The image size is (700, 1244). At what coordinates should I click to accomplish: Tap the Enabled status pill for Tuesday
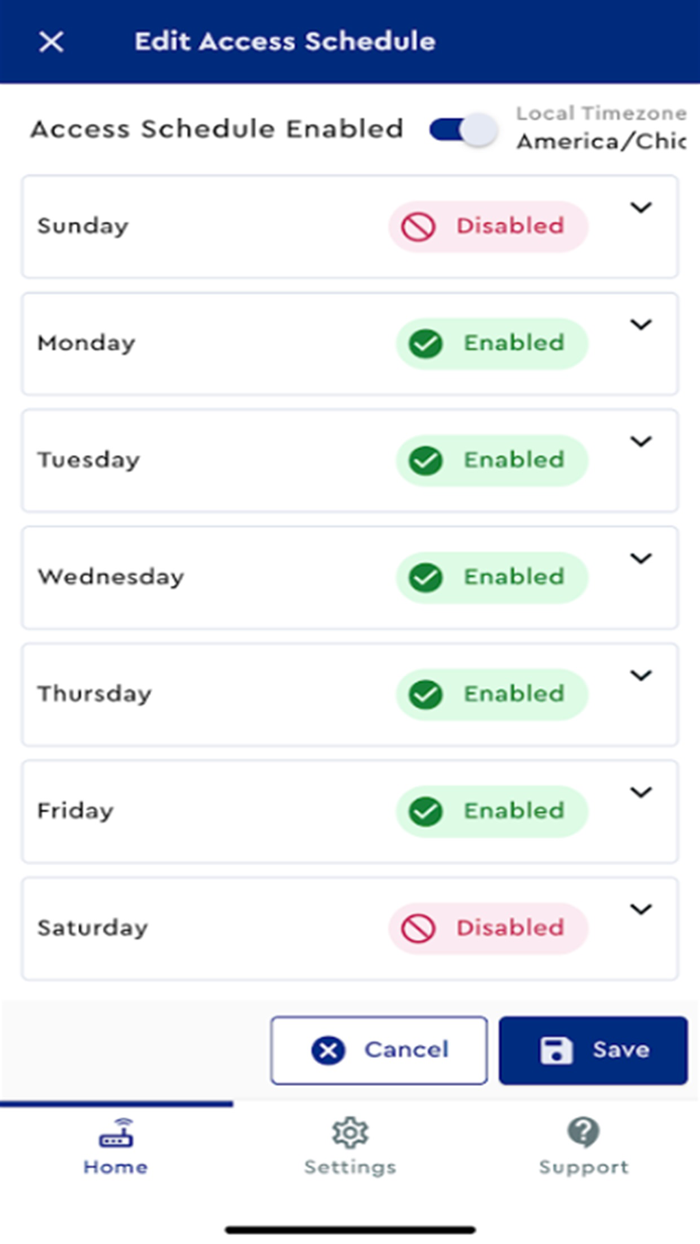tap(491, 460)
